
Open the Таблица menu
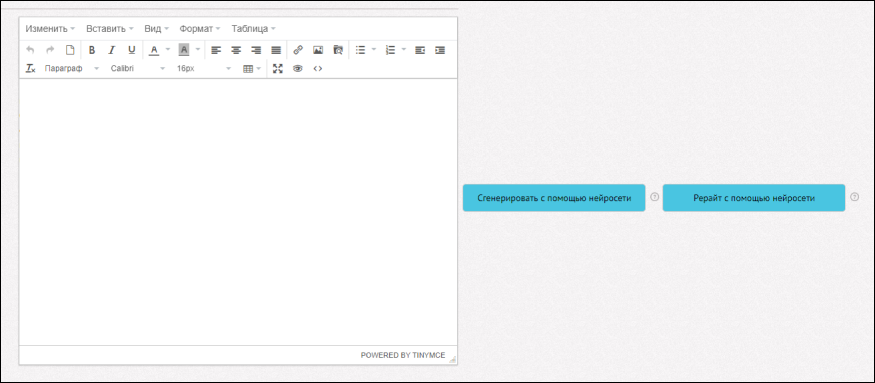click(x=253, y=28)
